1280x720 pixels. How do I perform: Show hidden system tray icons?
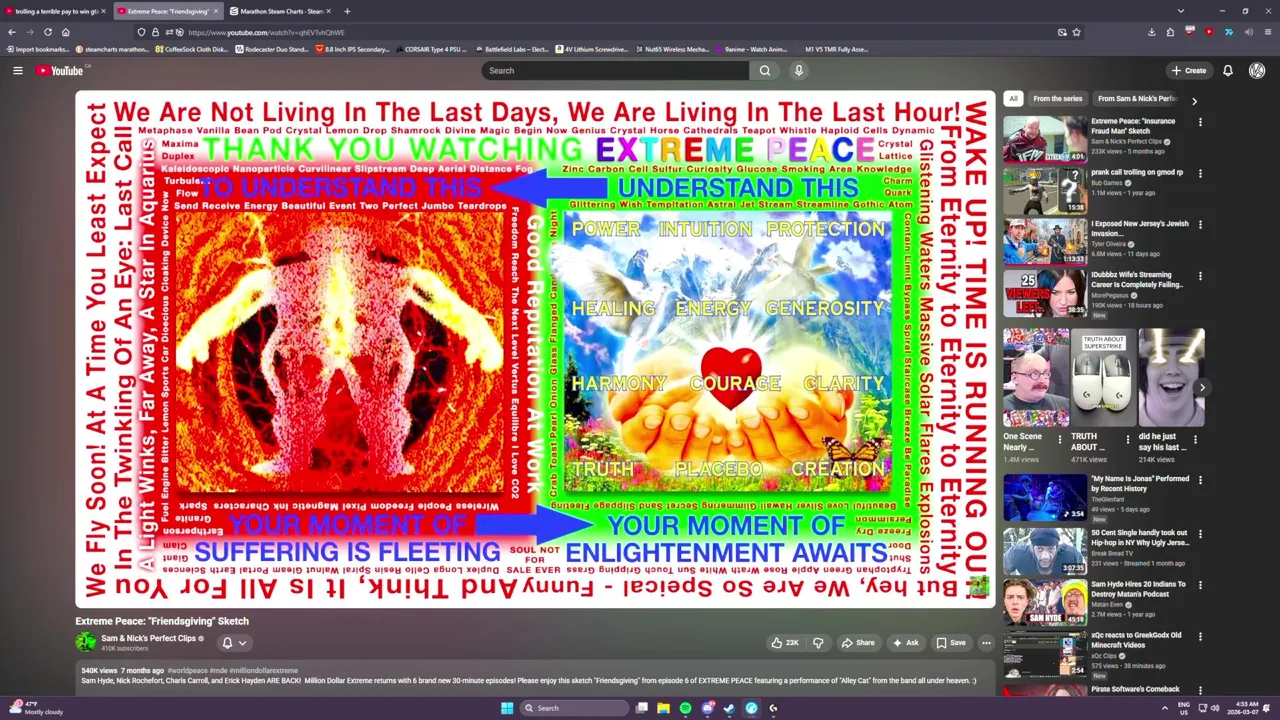(1164, 708)
